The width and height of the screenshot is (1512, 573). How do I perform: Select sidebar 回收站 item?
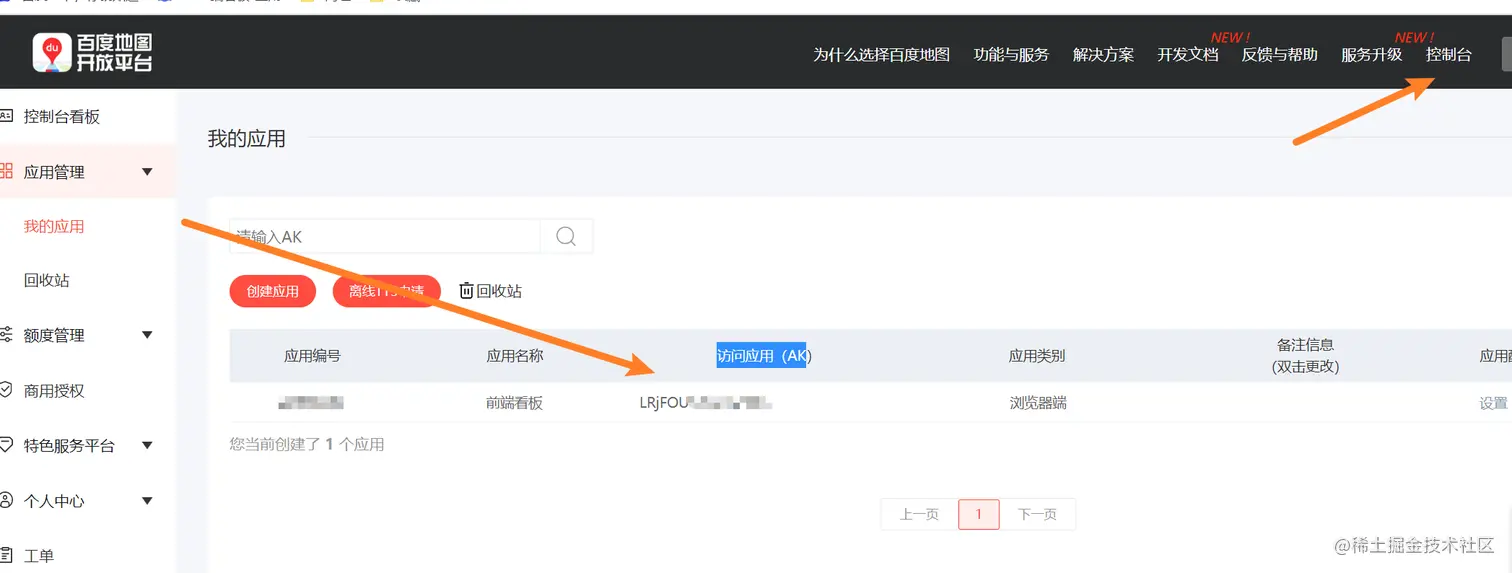pyautogui.click(x=47, y=280)
